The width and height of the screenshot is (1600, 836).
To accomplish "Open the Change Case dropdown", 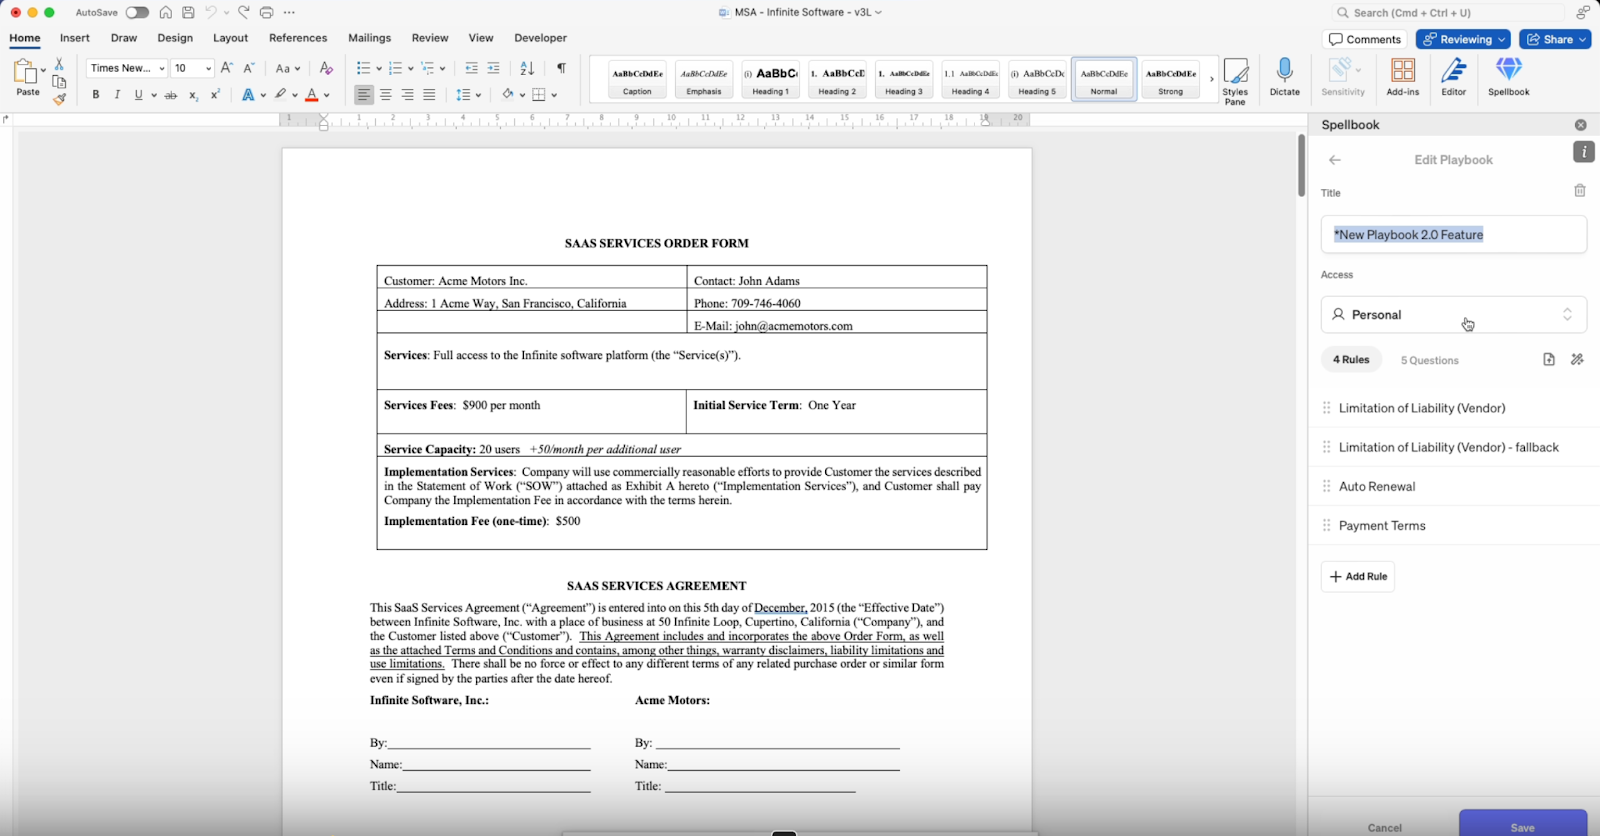I will click(x=288, y=68).
